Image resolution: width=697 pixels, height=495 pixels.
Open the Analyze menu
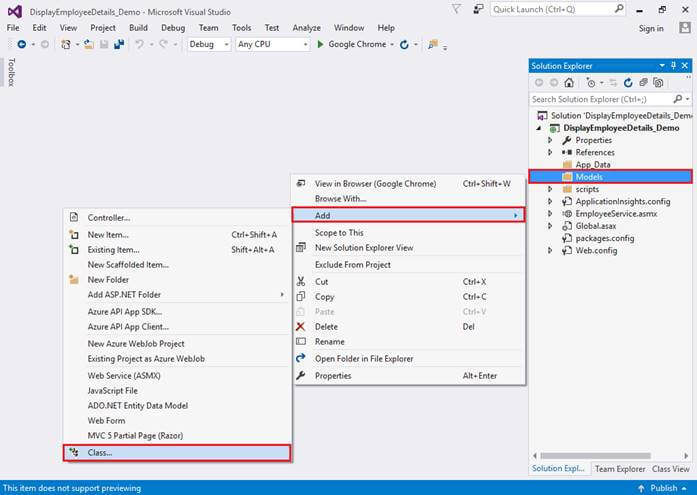tap(306, 28)
